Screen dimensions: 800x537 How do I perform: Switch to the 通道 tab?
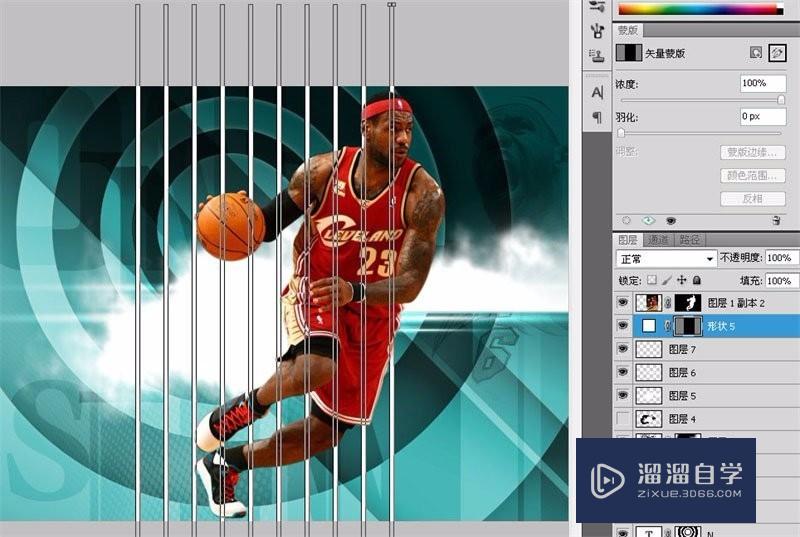pyautogui.click(x=658, y=240)
